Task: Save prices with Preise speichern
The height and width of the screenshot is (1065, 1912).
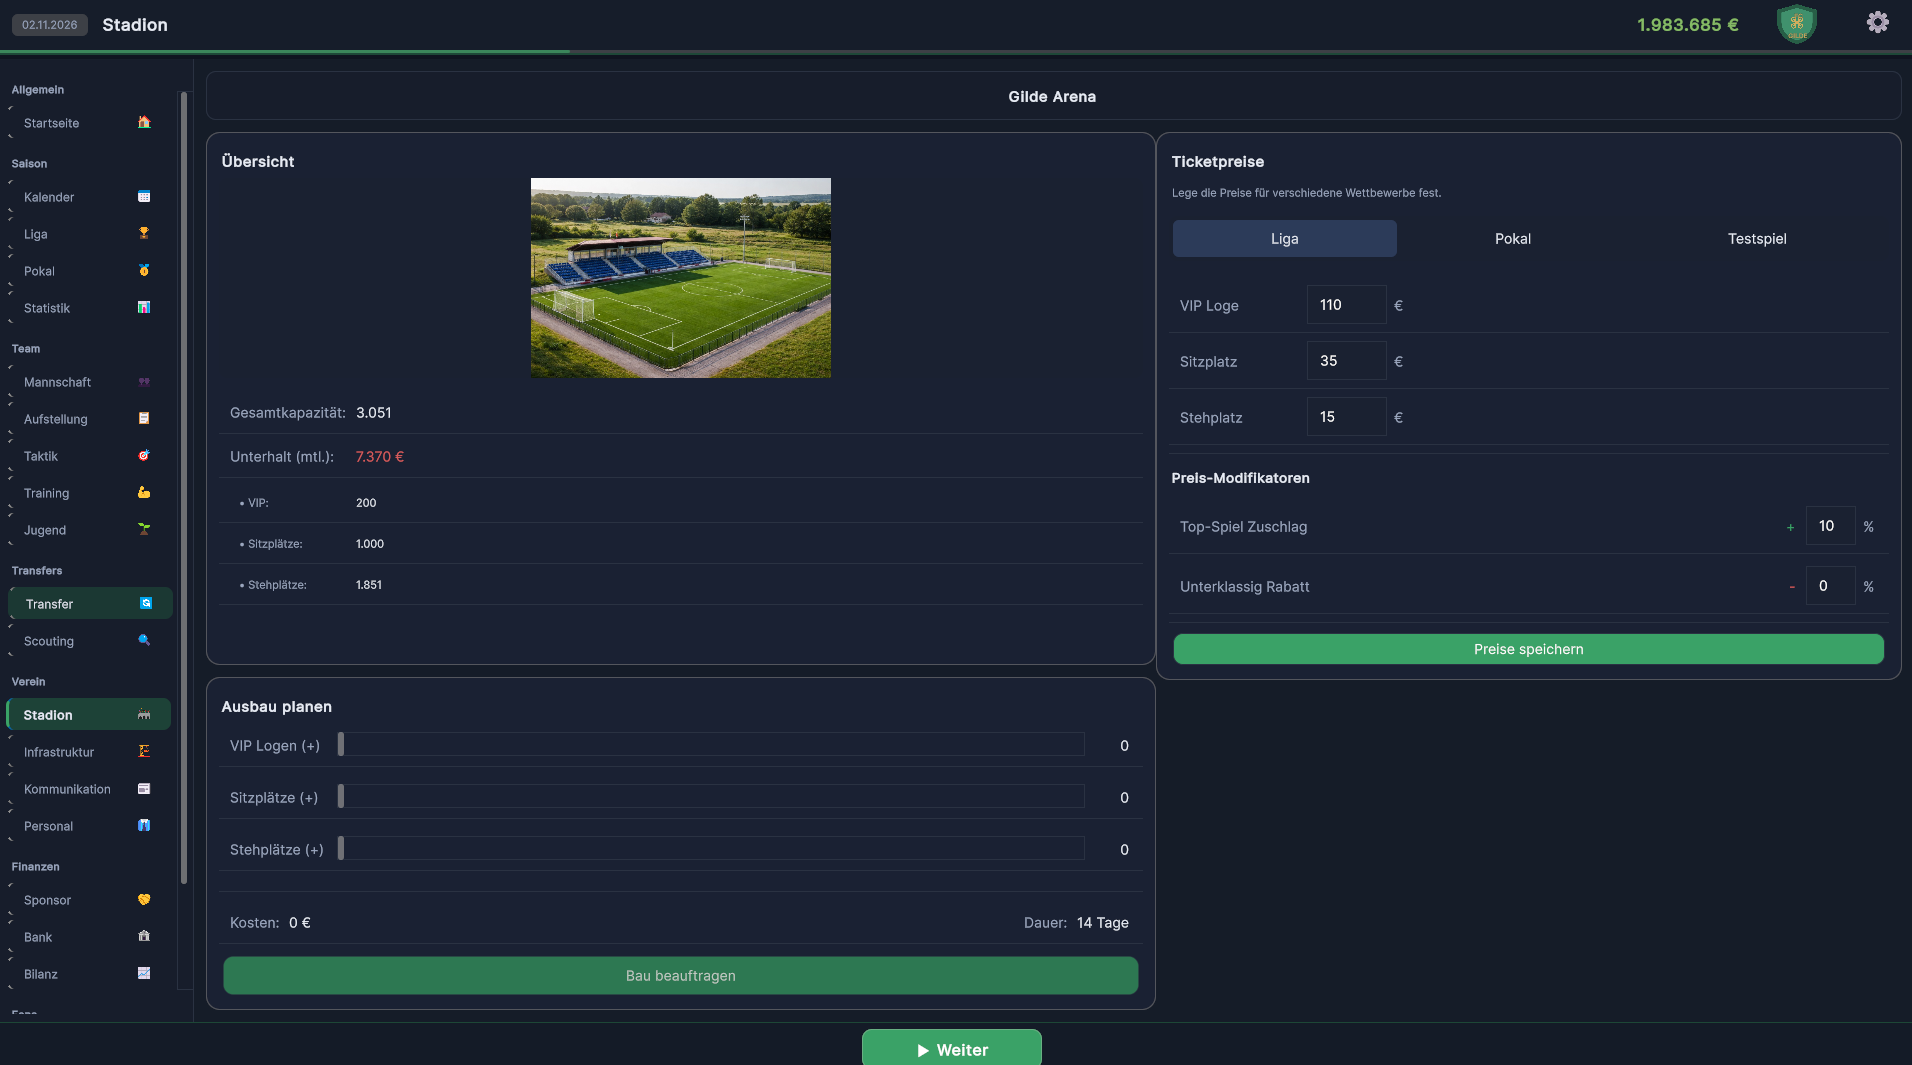Action: [x=1528, y=649]
